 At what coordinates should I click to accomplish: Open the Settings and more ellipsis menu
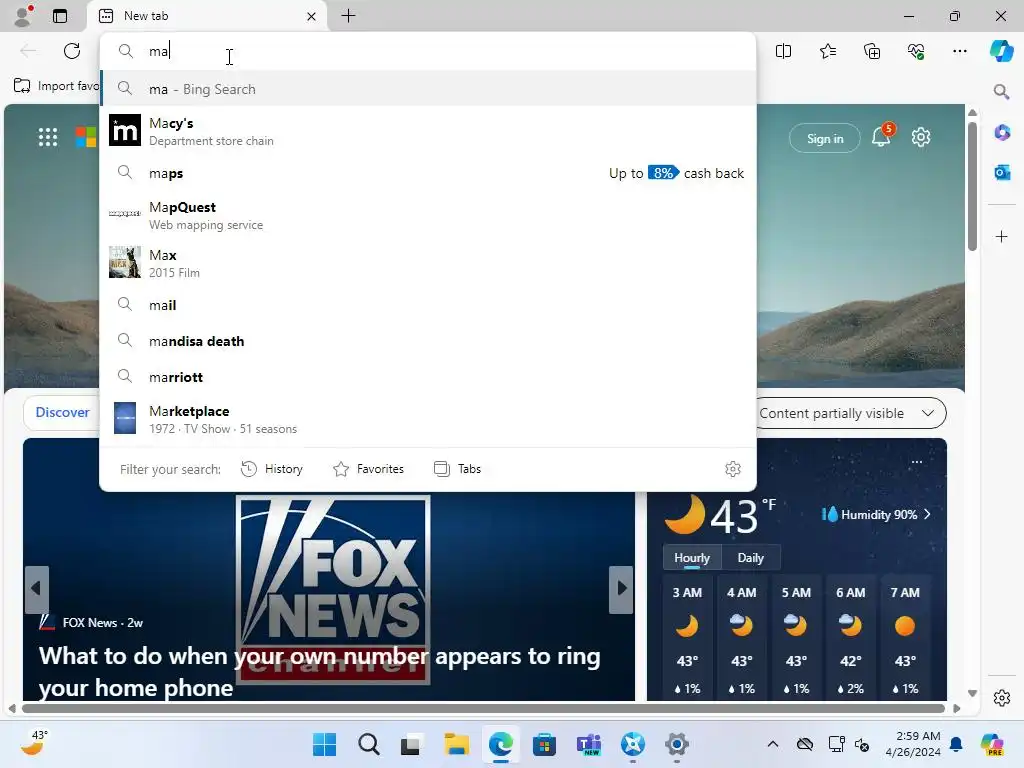pyautogui.click(x=959, y=51)
